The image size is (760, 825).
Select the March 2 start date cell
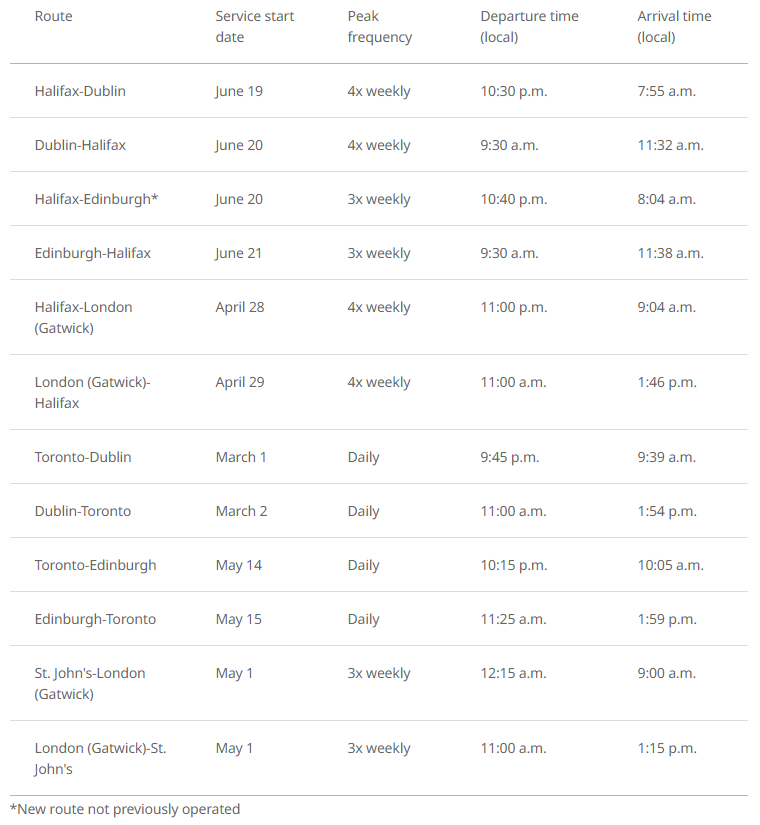tap(241, 511)
